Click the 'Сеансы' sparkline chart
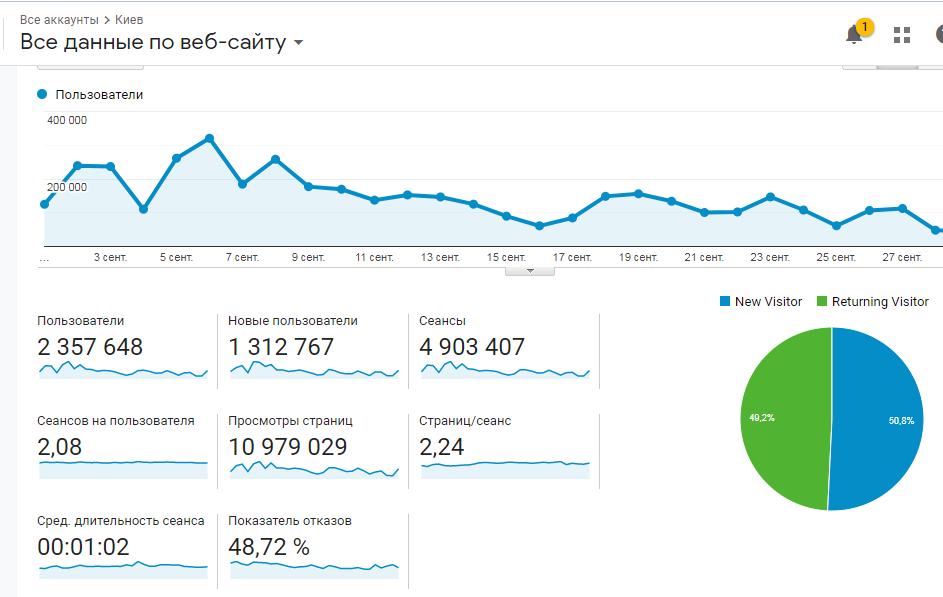The image size is (943, 597). click(505, 370)
